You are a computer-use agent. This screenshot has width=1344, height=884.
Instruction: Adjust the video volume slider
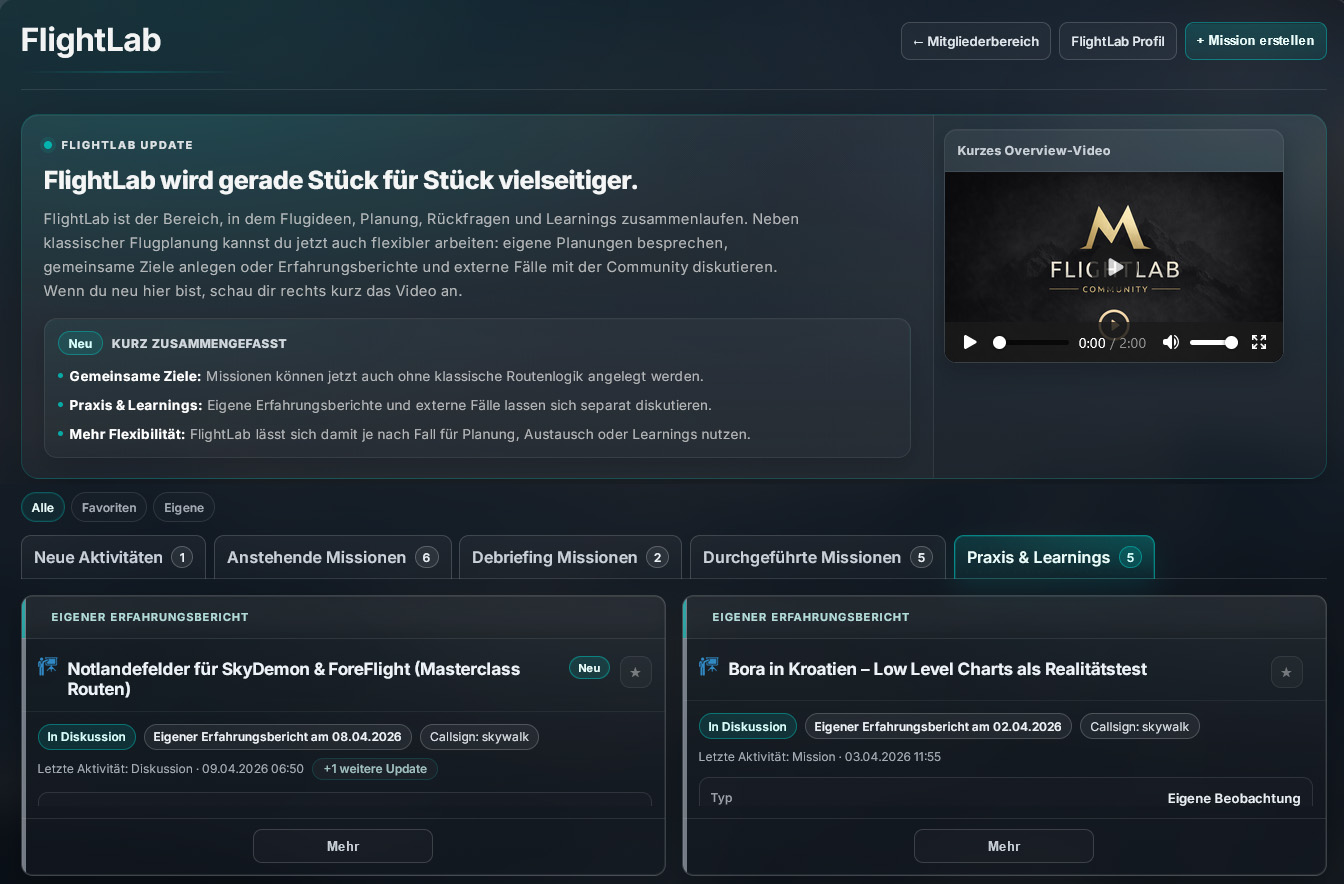point(1213,342)
